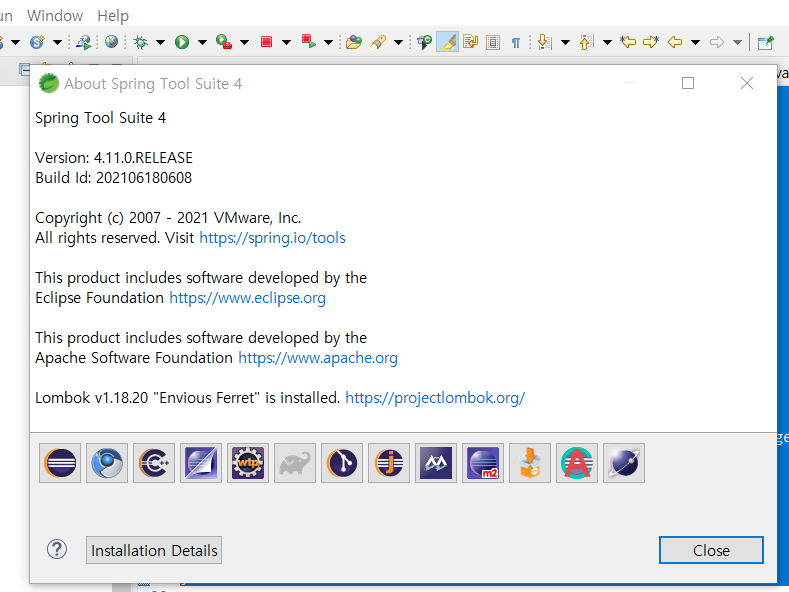Click the 'Build Id: 202106180608' text

coord(113,178)
